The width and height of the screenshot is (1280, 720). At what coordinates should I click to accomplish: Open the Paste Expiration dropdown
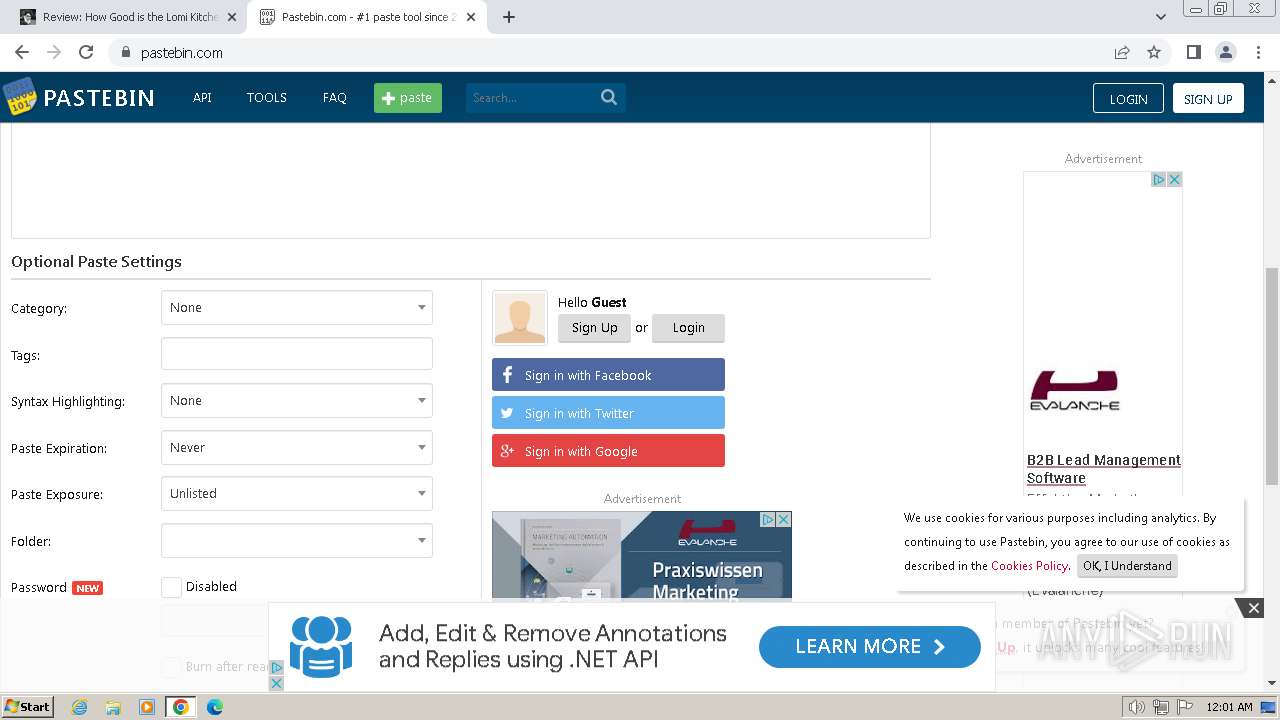point(297,448)
